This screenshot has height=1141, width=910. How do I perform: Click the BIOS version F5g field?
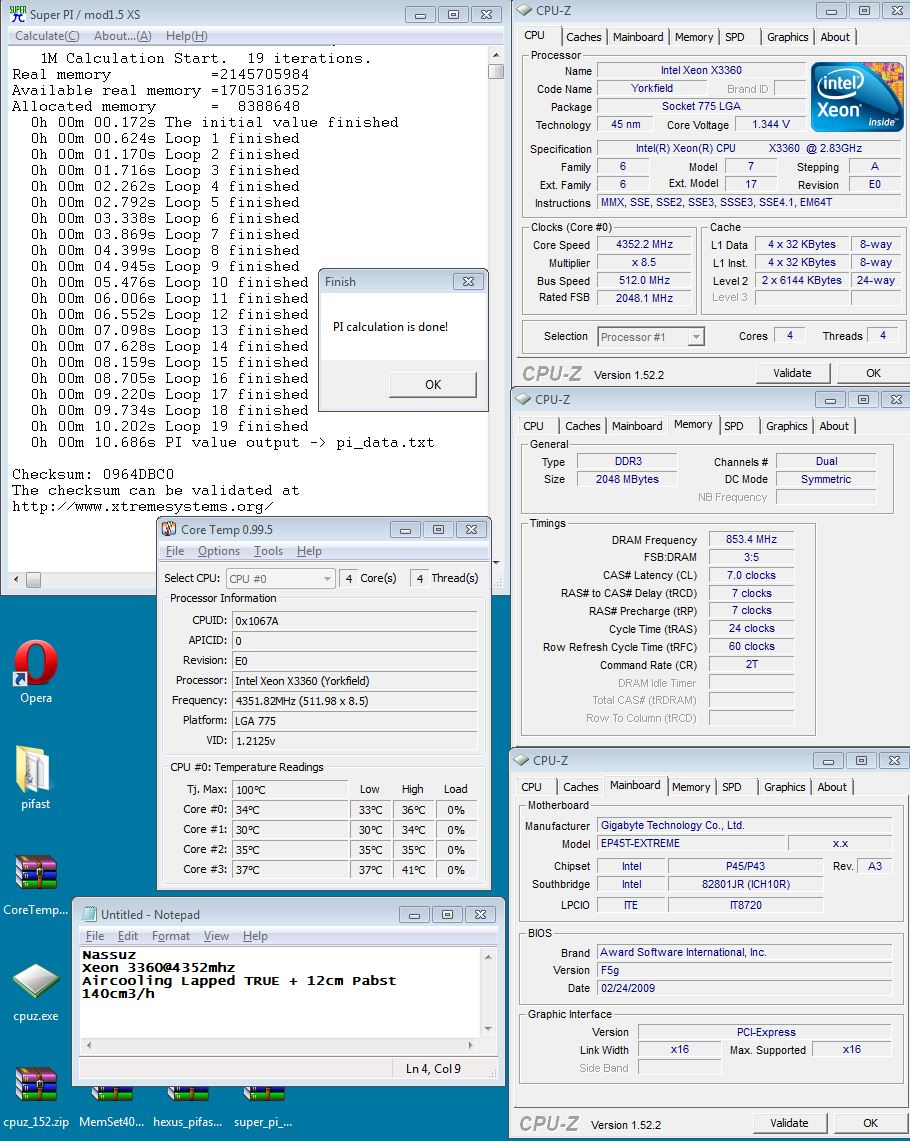745,970
